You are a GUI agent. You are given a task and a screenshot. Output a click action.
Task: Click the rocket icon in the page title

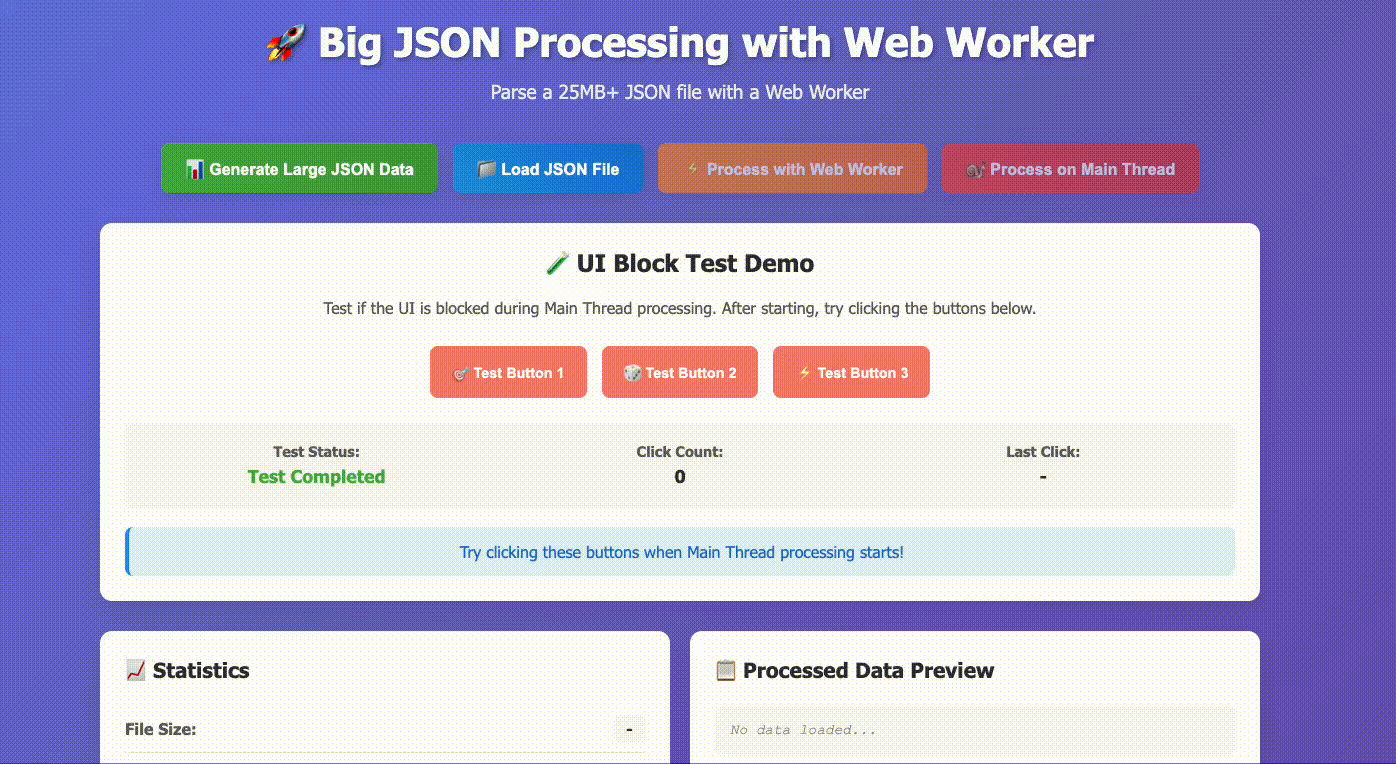pyautogui.click(x=283, y=42)
